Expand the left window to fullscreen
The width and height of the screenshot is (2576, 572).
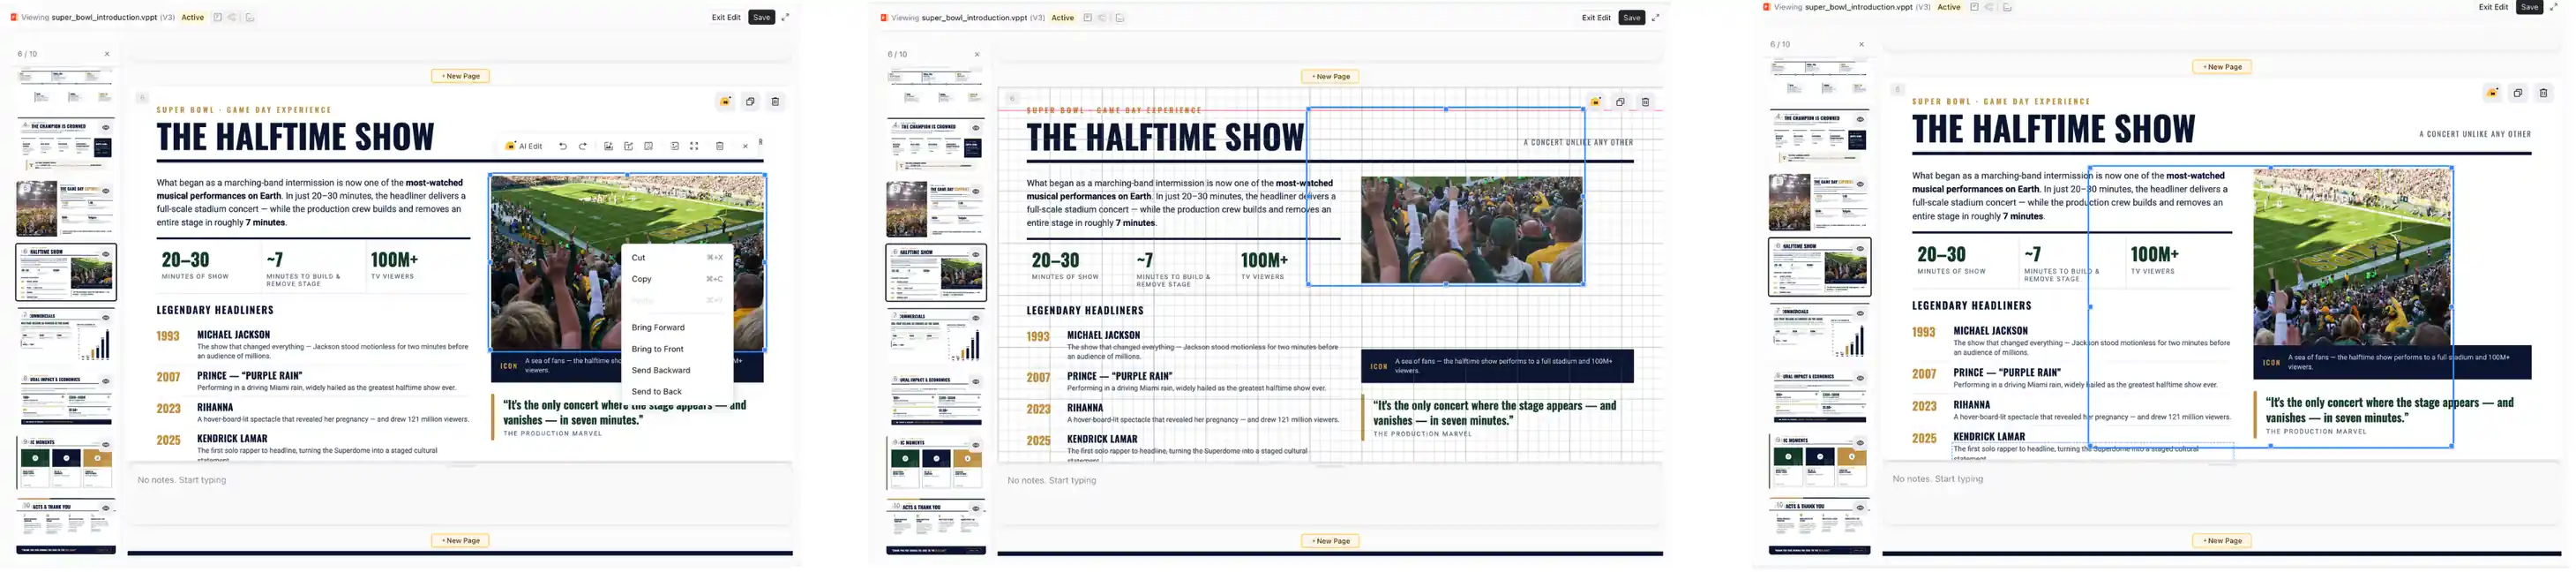[x=785, y=17]
